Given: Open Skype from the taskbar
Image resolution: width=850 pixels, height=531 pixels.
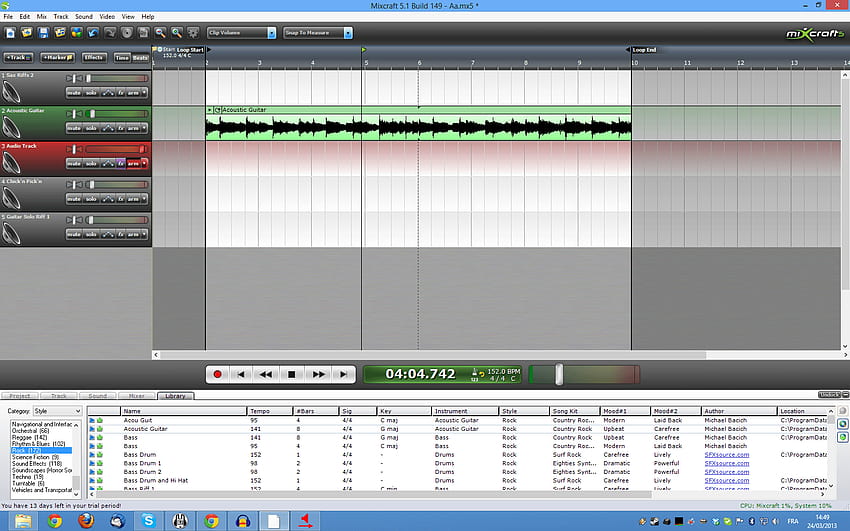Looking at the screenshot, I should [x=149, y=521].
